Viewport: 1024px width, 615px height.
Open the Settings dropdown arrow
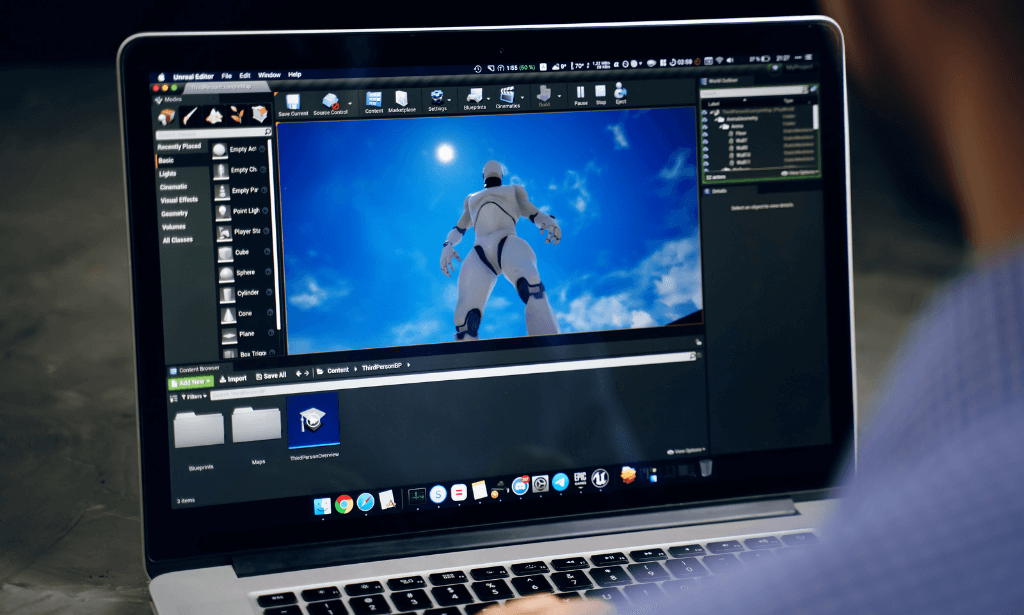[x=449, y=100]
